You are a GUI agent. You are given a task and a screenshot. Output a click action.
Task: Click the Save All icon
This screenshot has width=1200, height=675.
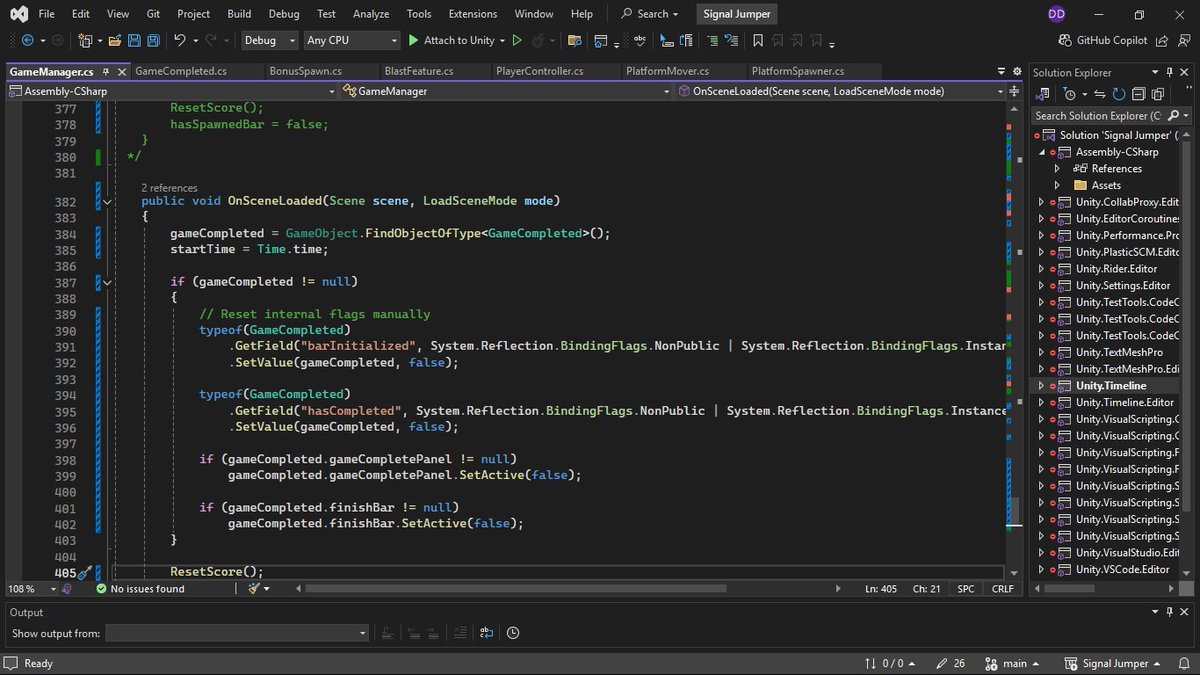[x=153, y=40]
